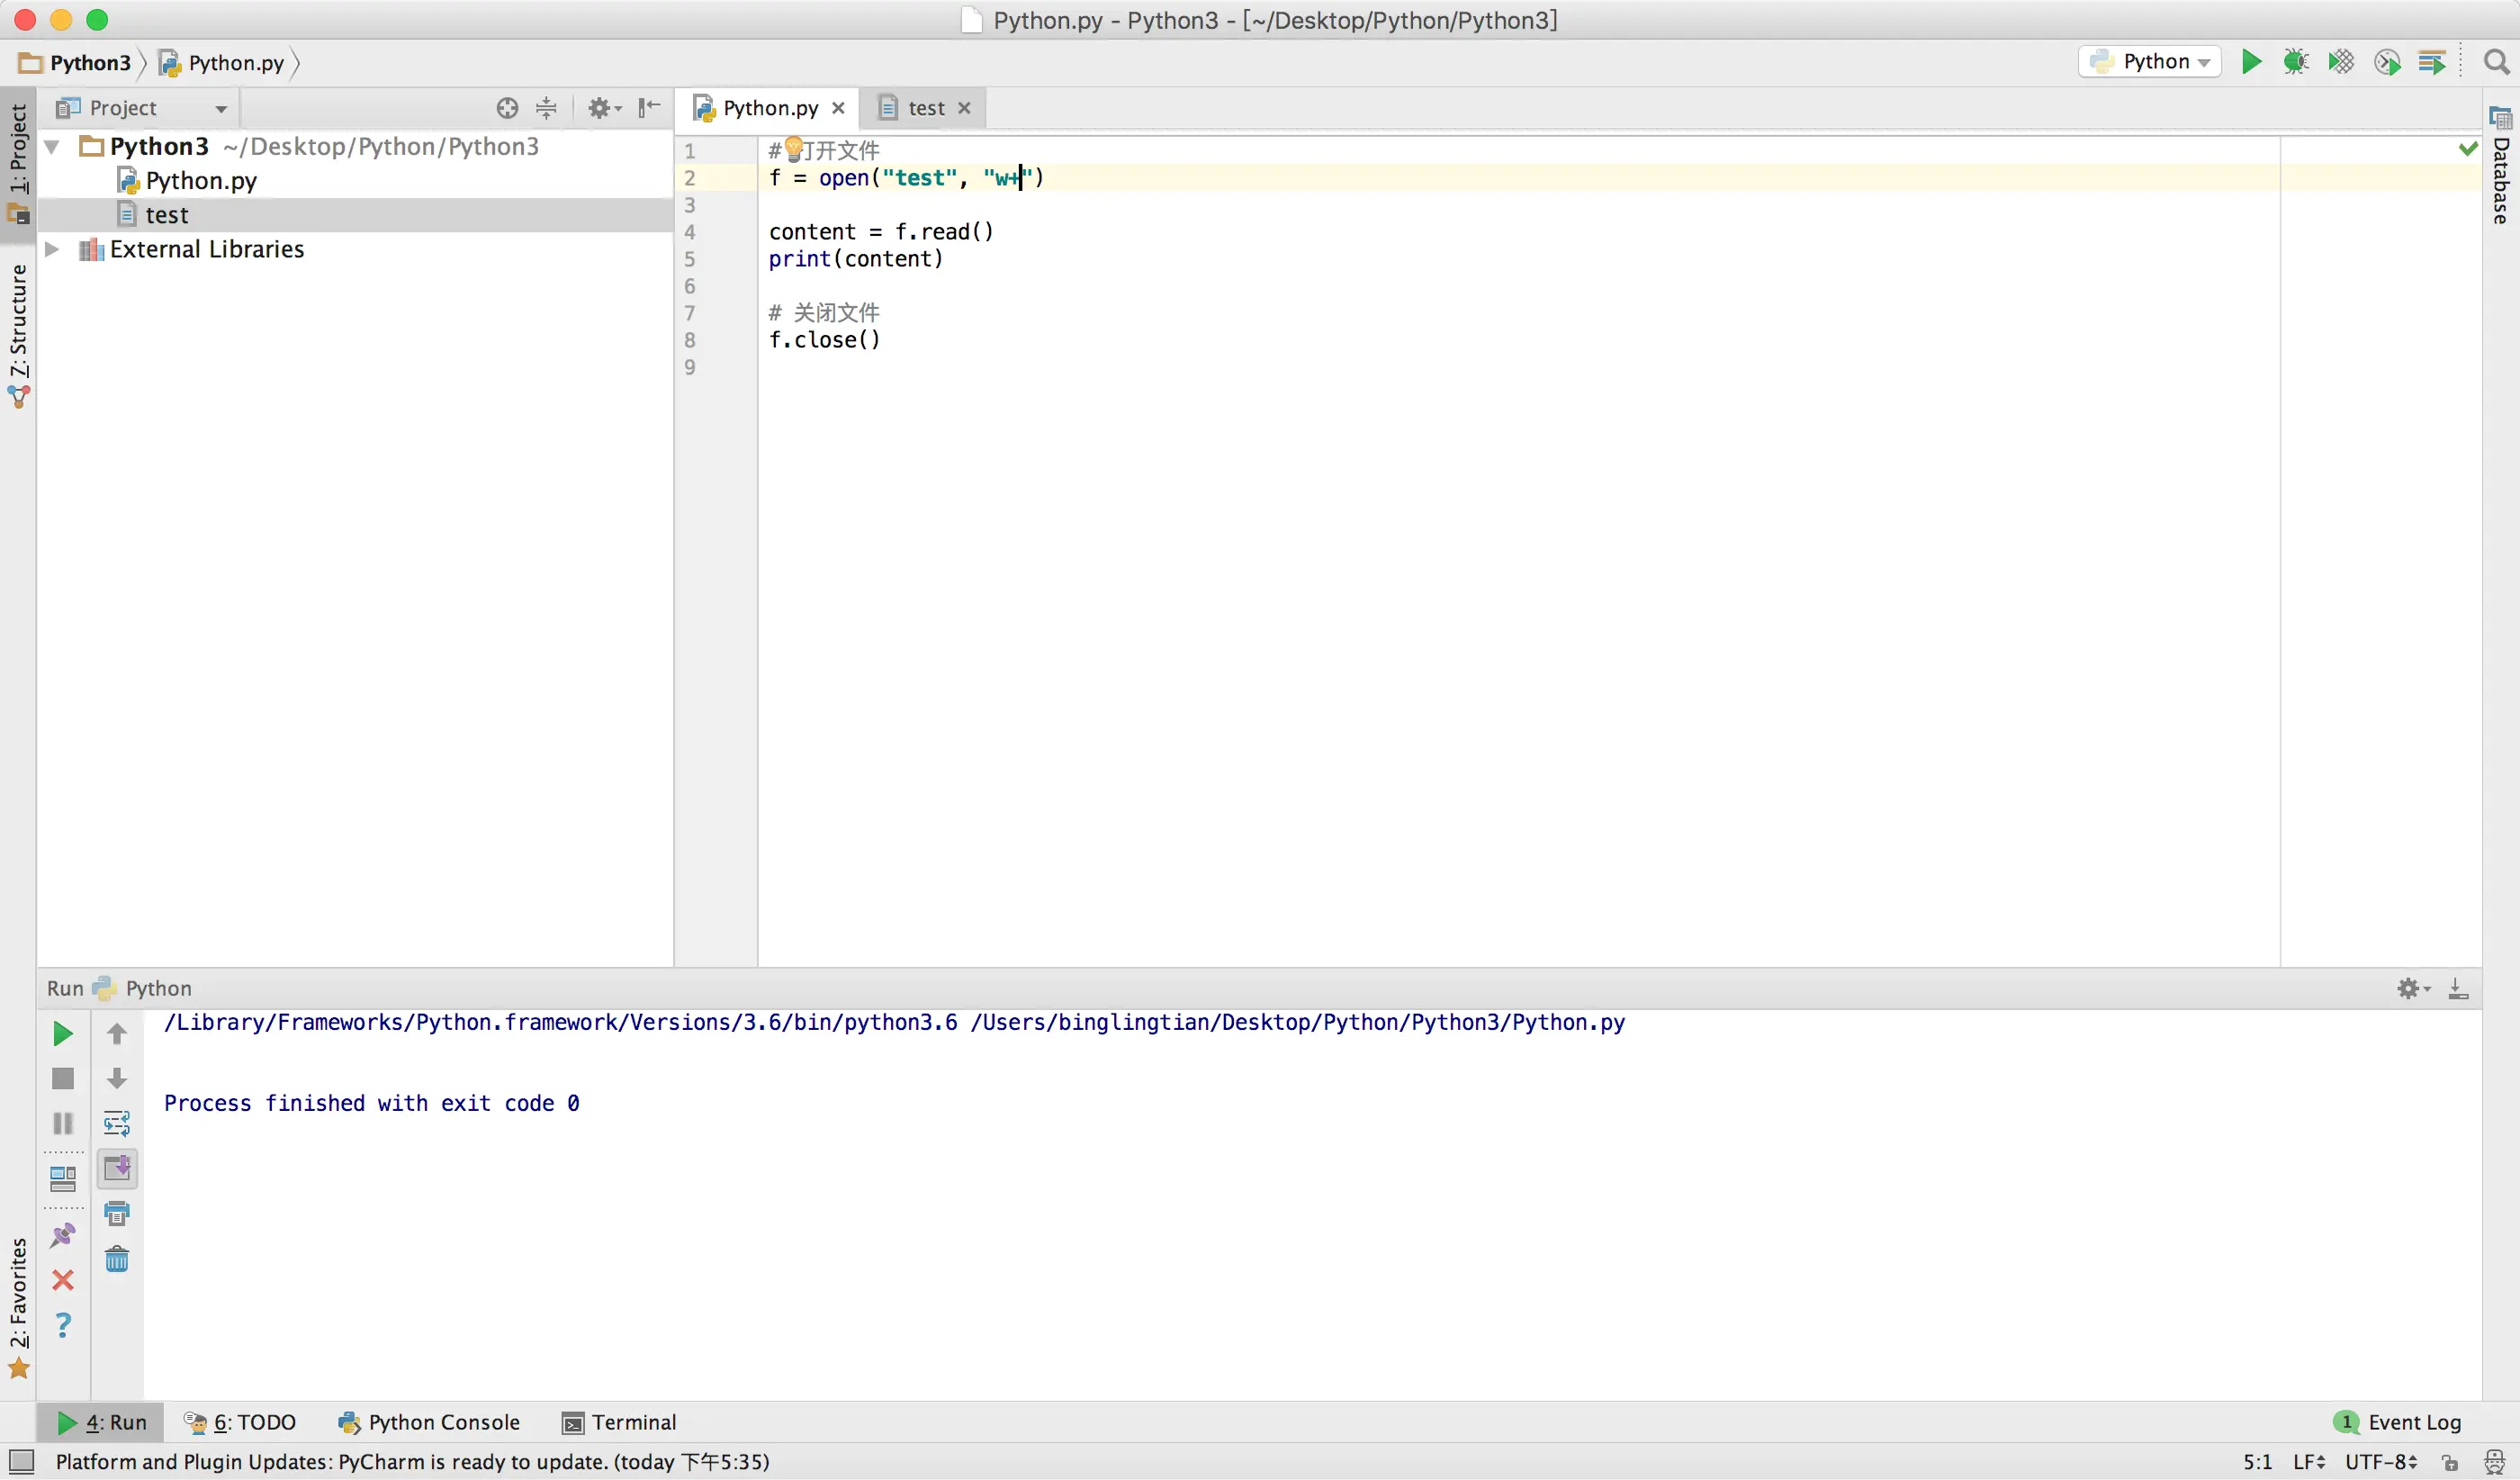Image resolution: width=2520 pixels, height=1480 pixels.
Task: Click the Print icon in Run panel
Action: click(117, 1214)
